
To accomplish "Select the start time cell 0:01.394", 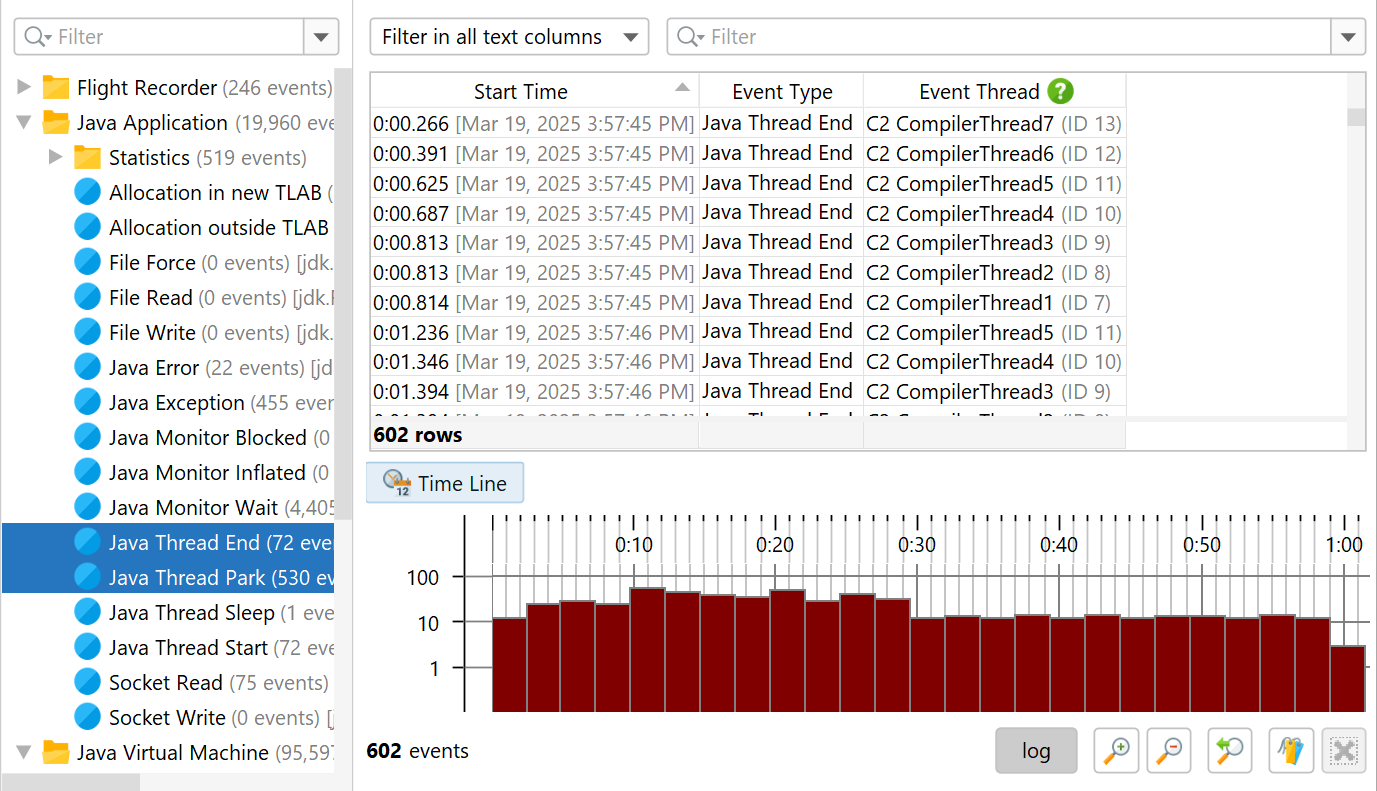I will 534,391.
